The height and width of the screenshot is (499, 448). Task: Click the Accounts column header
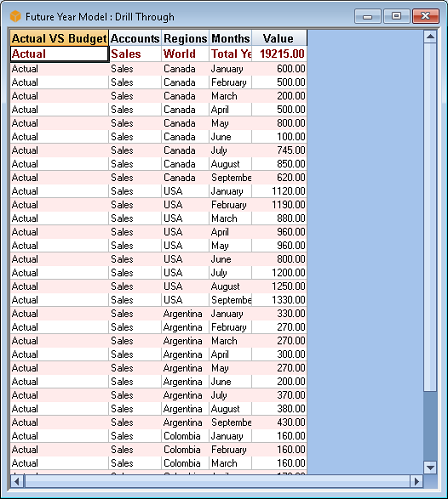(x=135, y=38)
